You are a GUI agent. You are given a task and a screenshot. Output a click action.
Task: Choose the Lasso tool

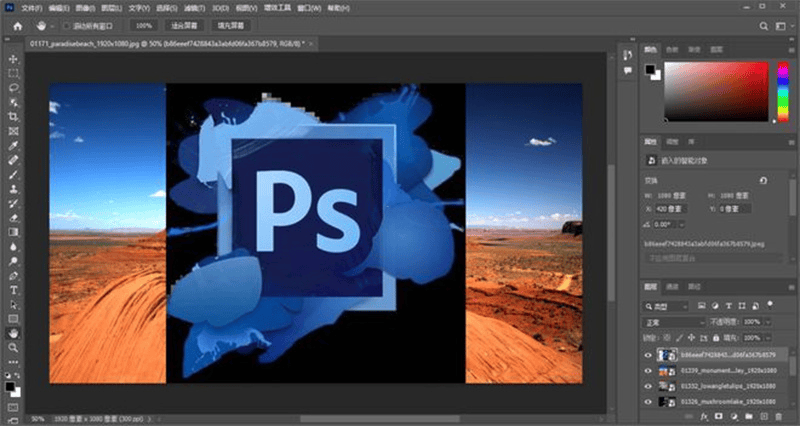tap(13, 88)
